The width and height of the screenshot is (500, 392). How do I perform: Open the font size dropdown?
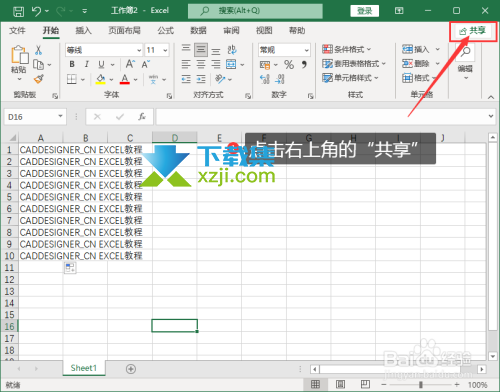click(165, 50)
